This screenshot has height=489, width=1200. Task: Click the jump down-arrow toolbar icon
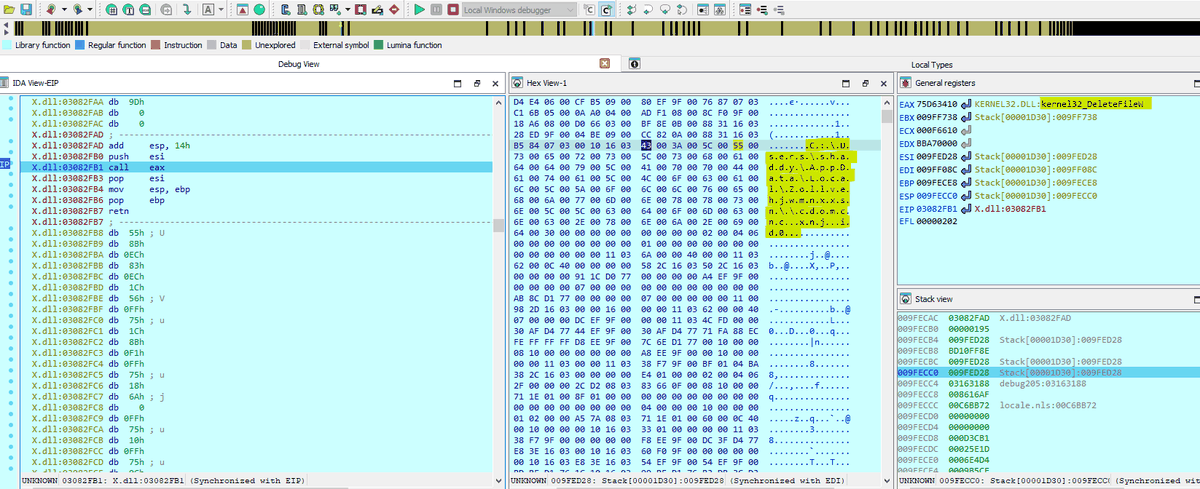pos(187,9)
